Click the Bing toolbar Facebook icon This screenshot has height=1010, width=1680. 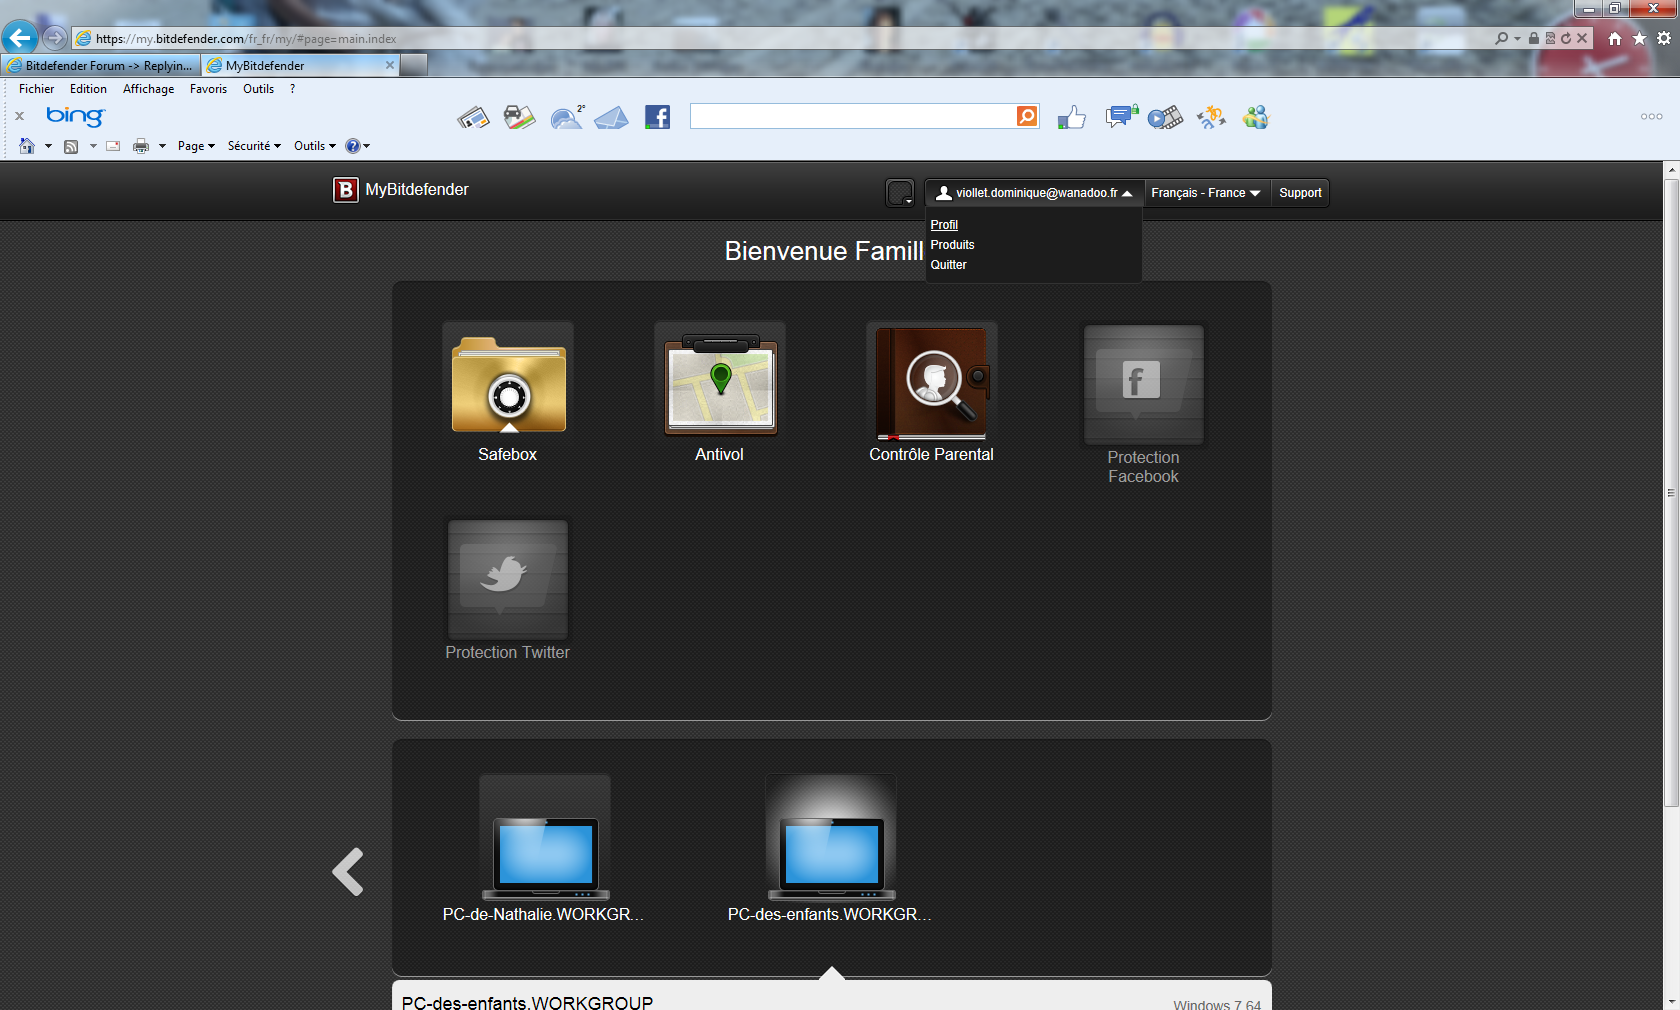(x=657, y=117)
